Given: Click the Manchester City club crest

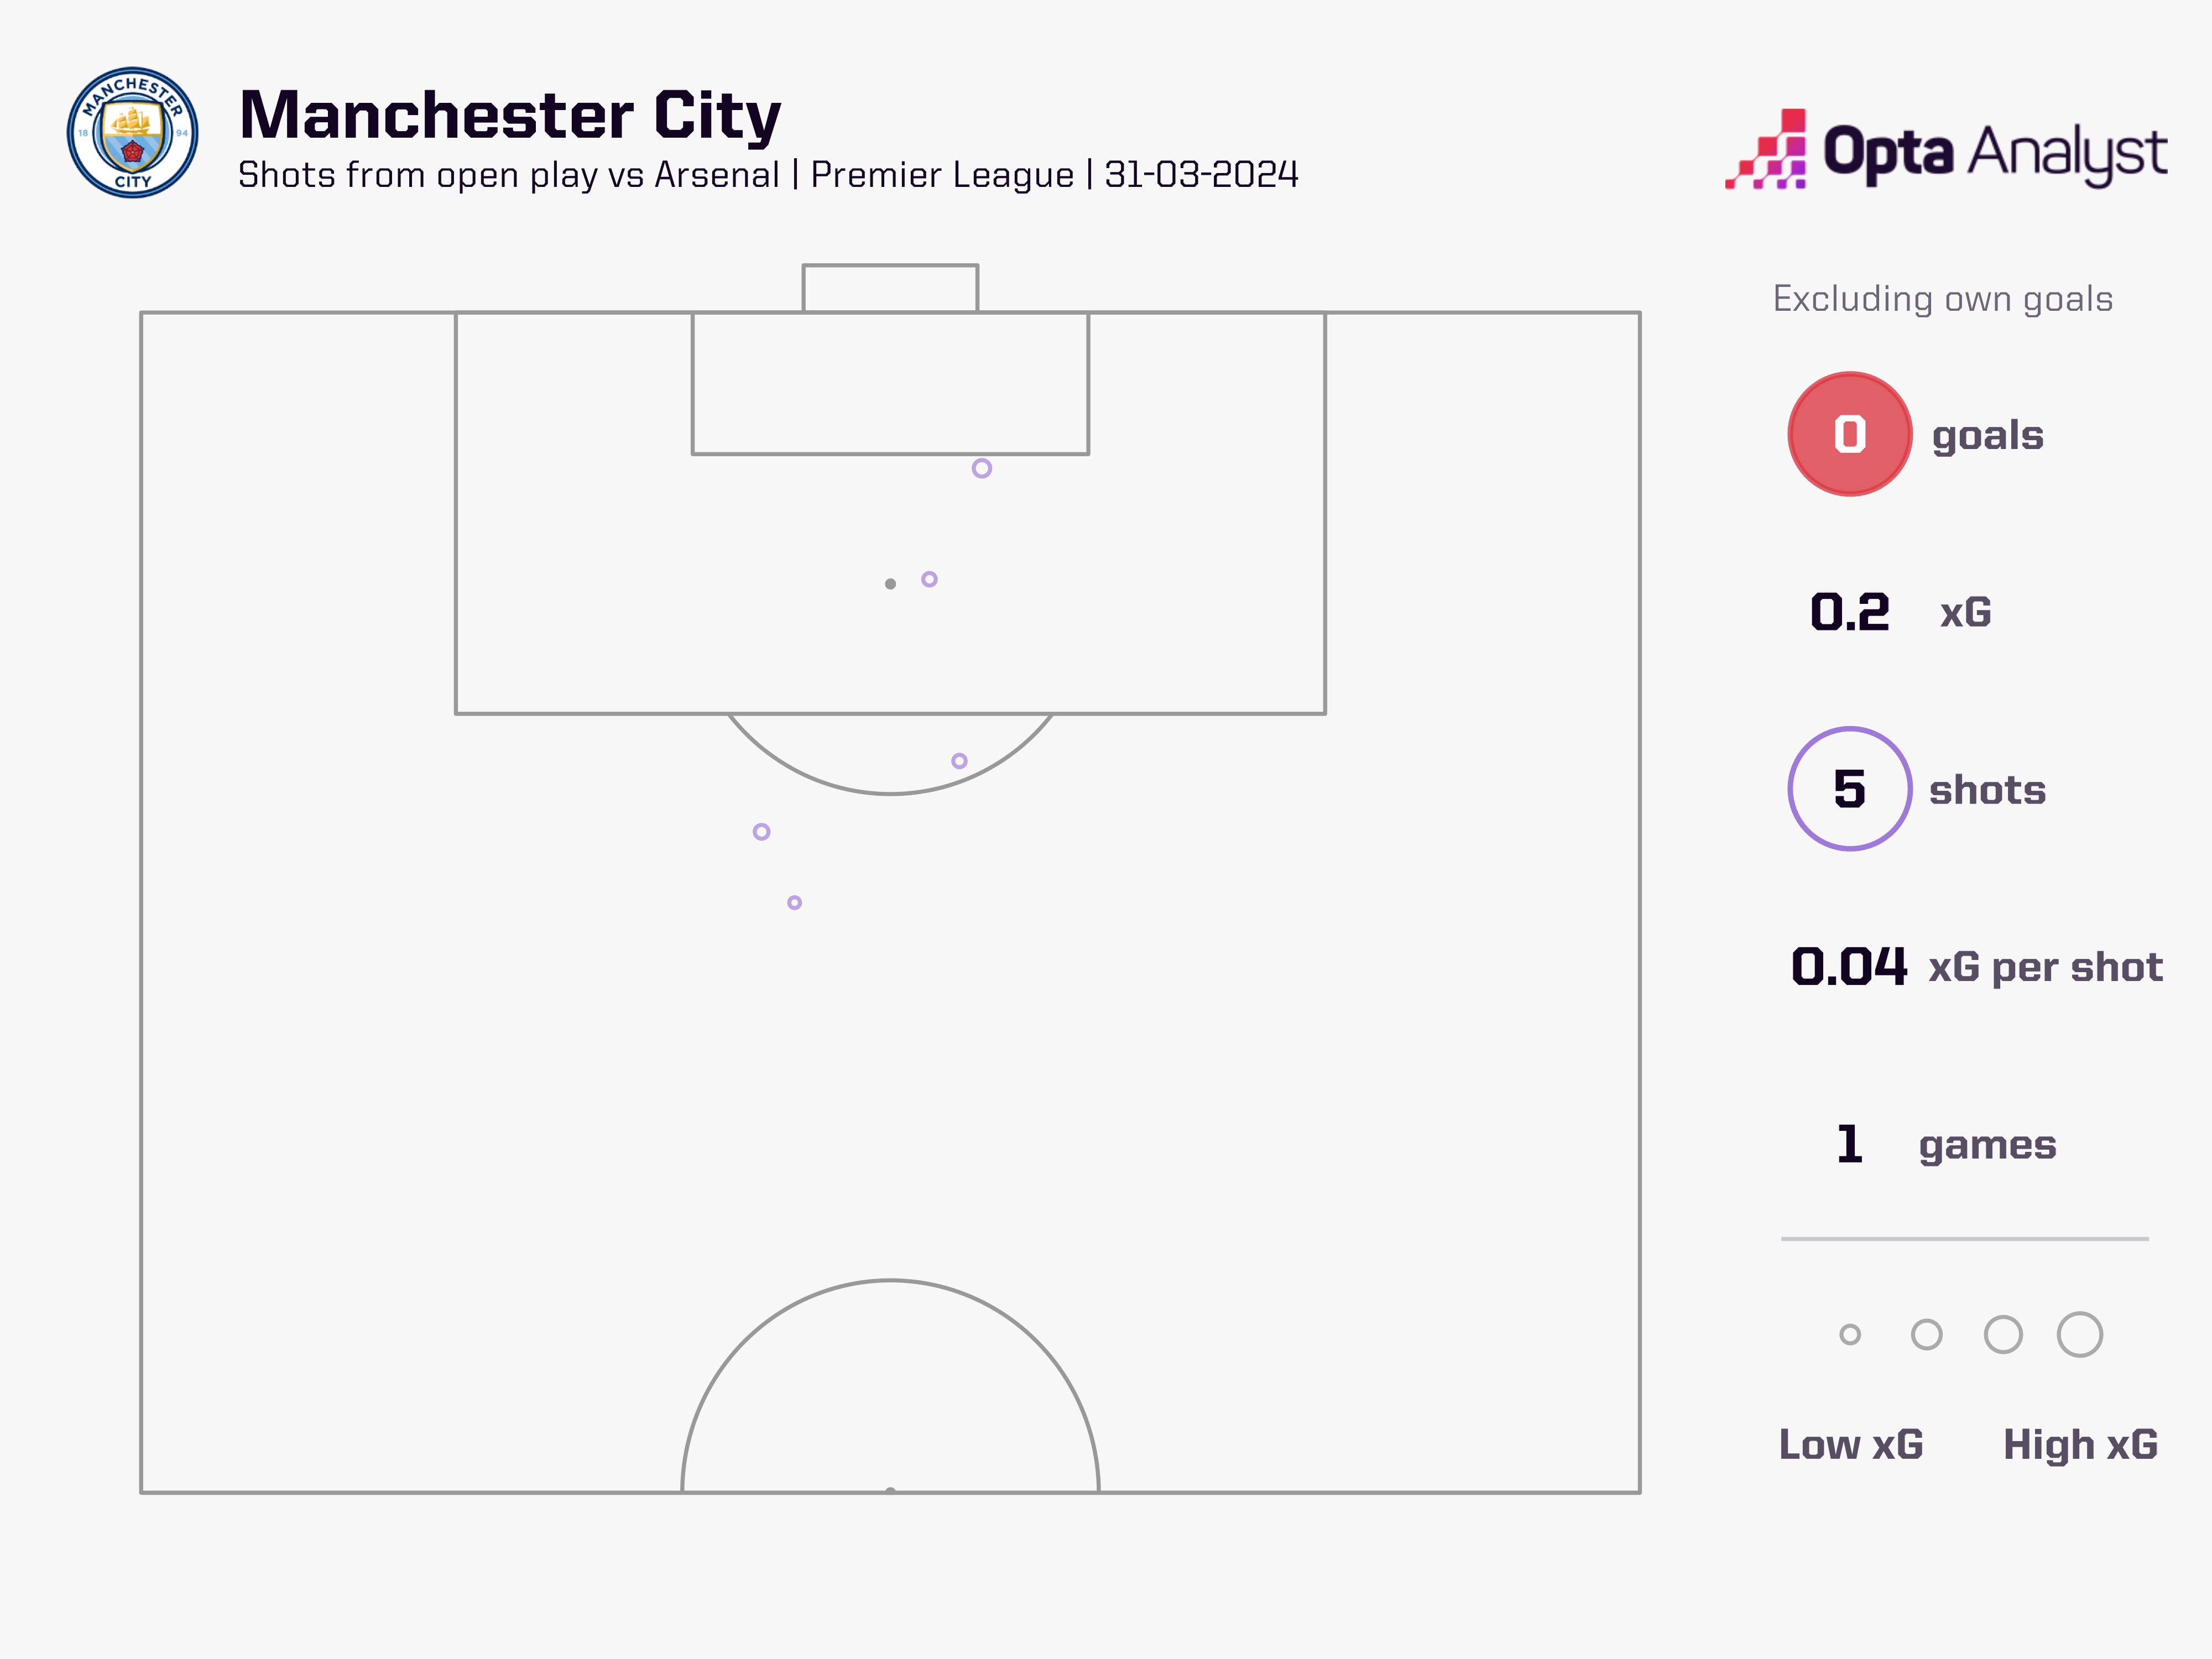Looking at the screenshot, I should [x=132, y=133].
